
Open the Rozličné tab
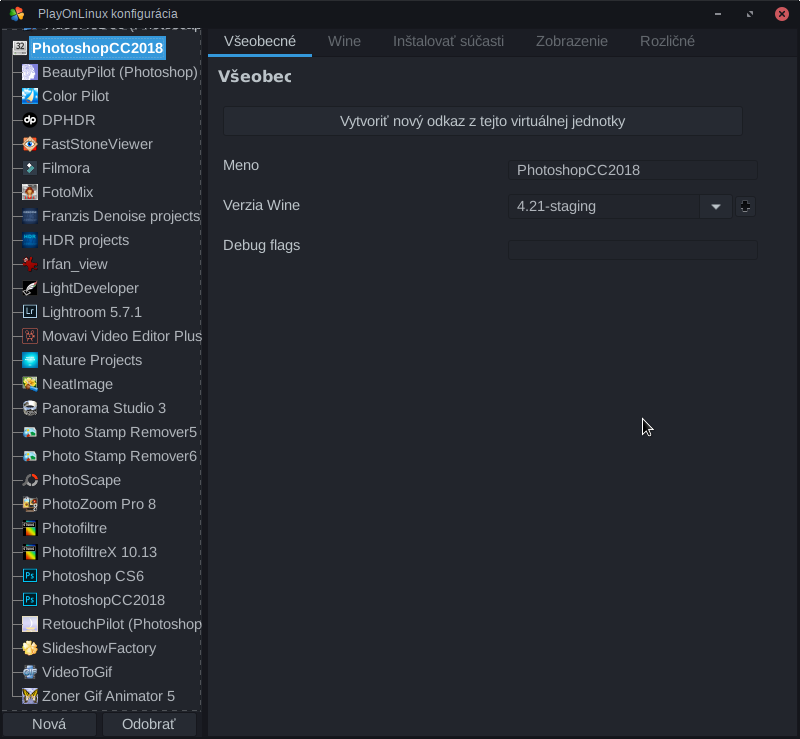(667, 41)
